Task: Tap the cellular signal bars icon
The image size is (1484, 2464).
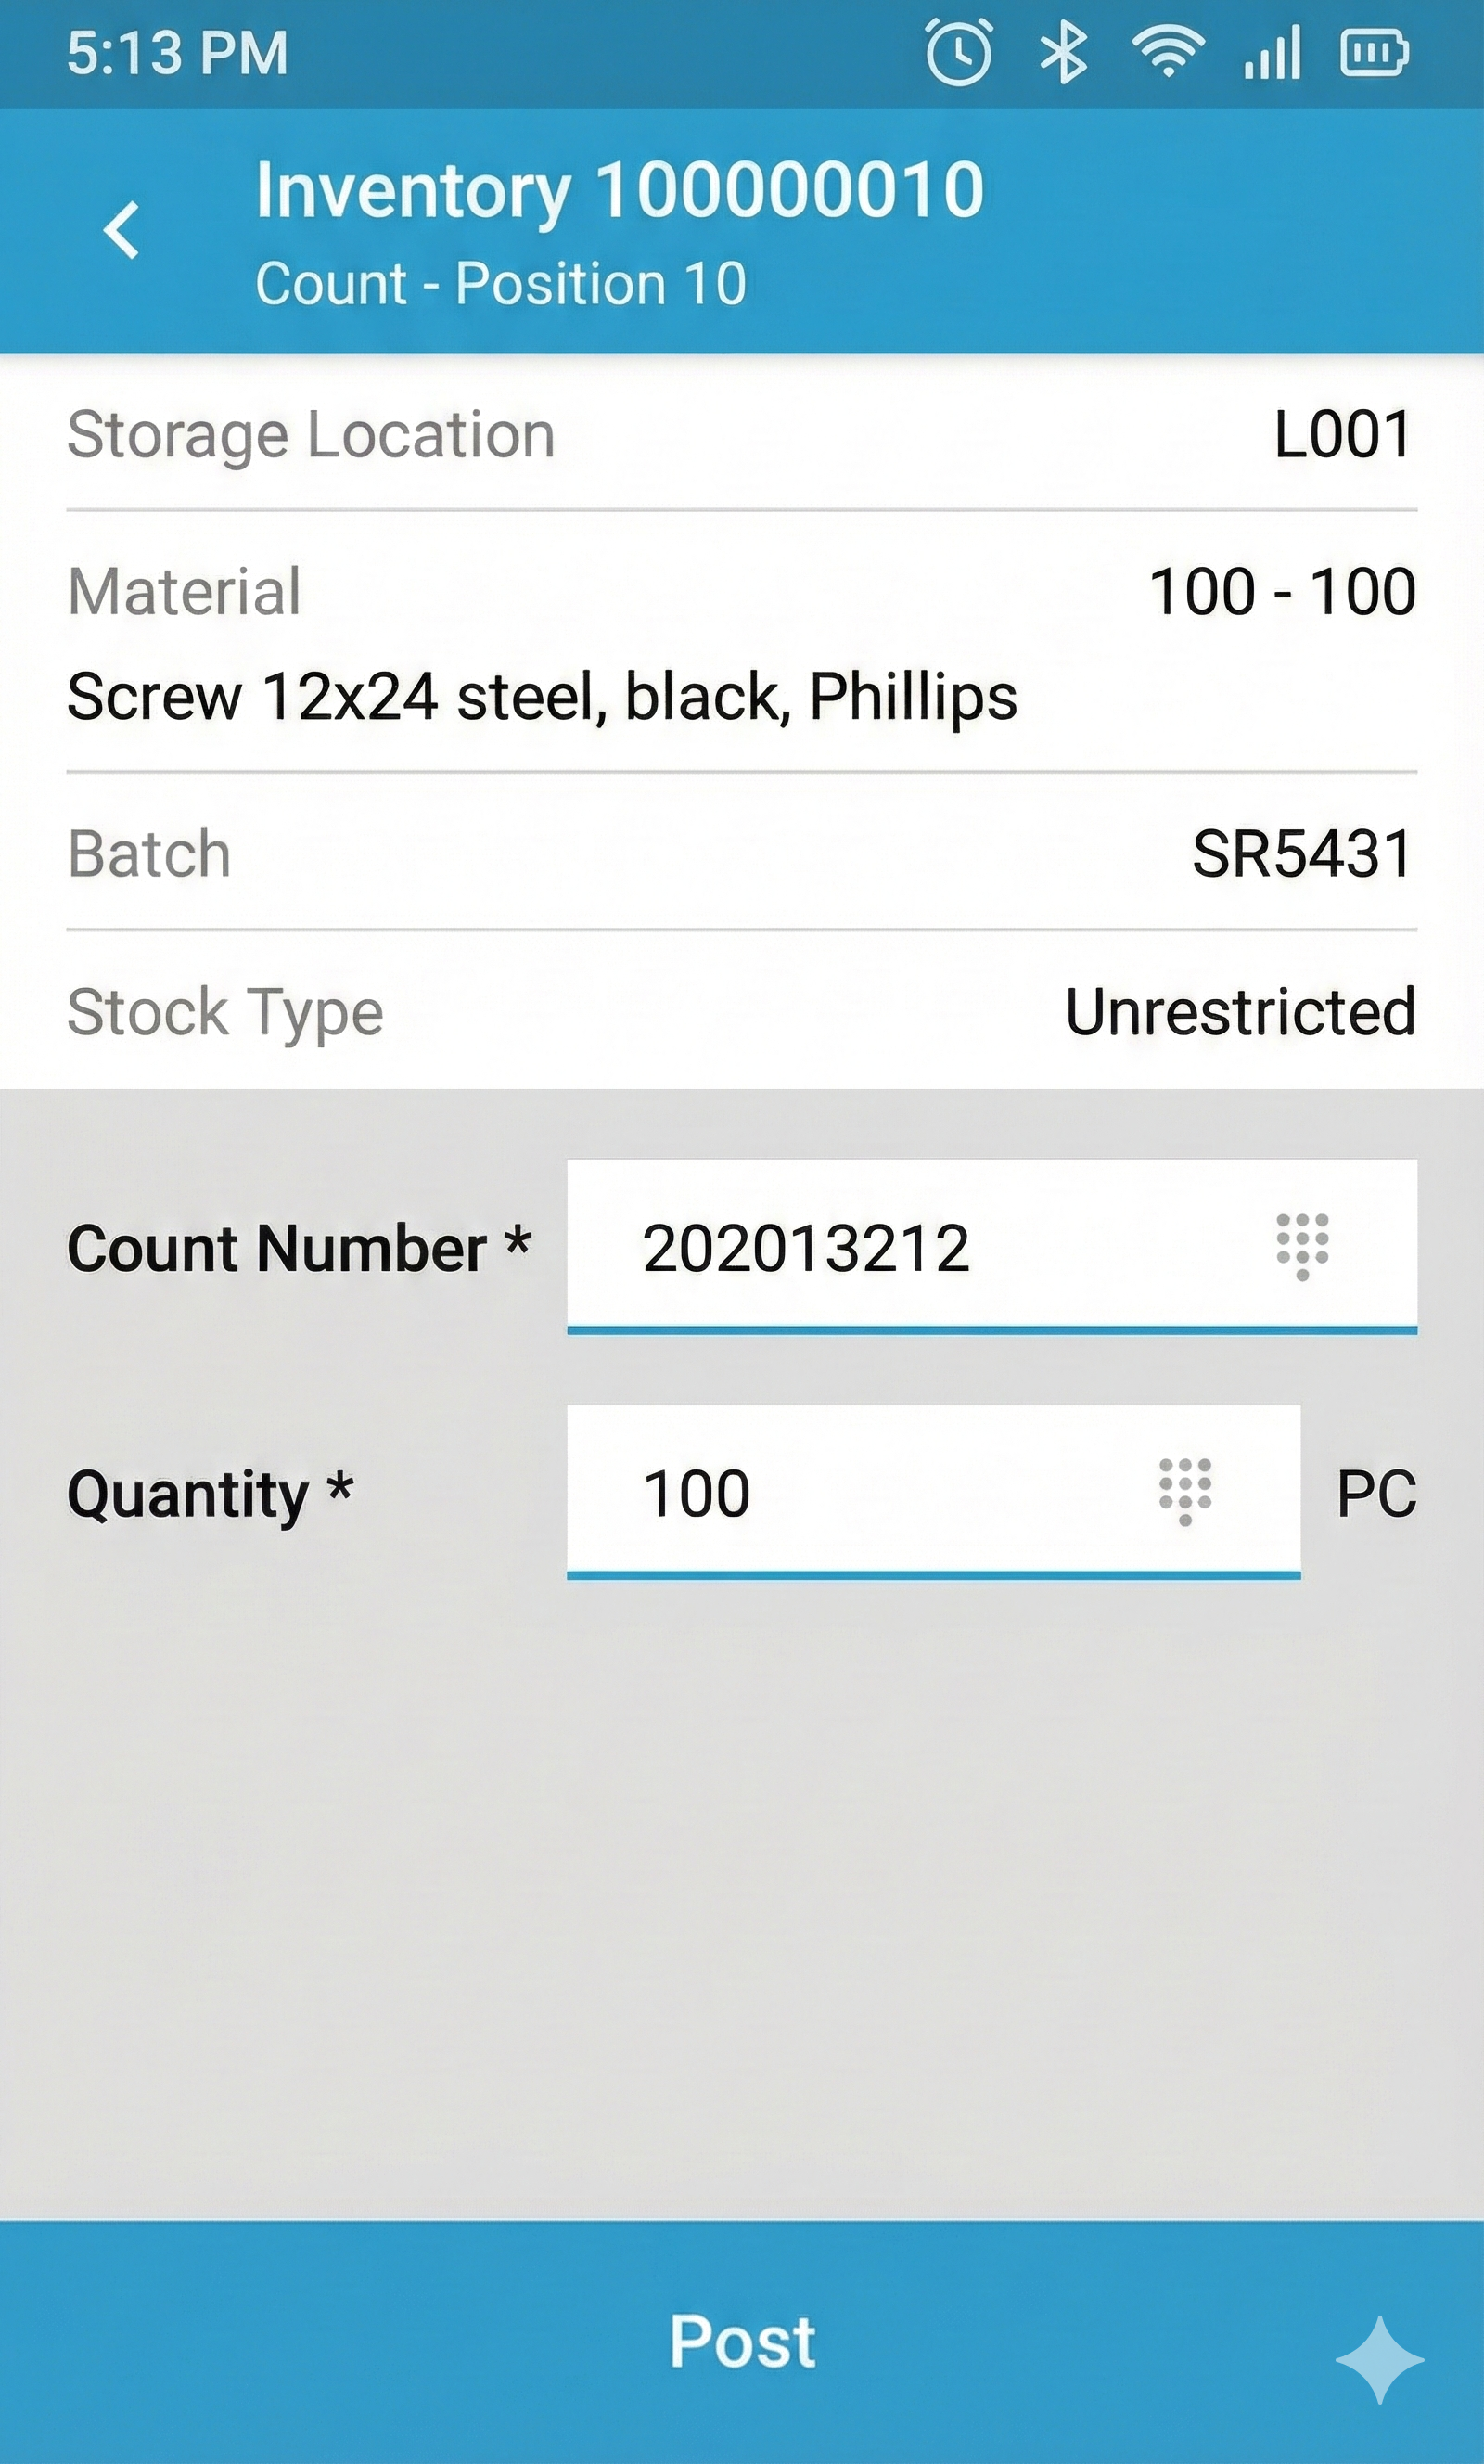Action: [x=1272, y=53]
